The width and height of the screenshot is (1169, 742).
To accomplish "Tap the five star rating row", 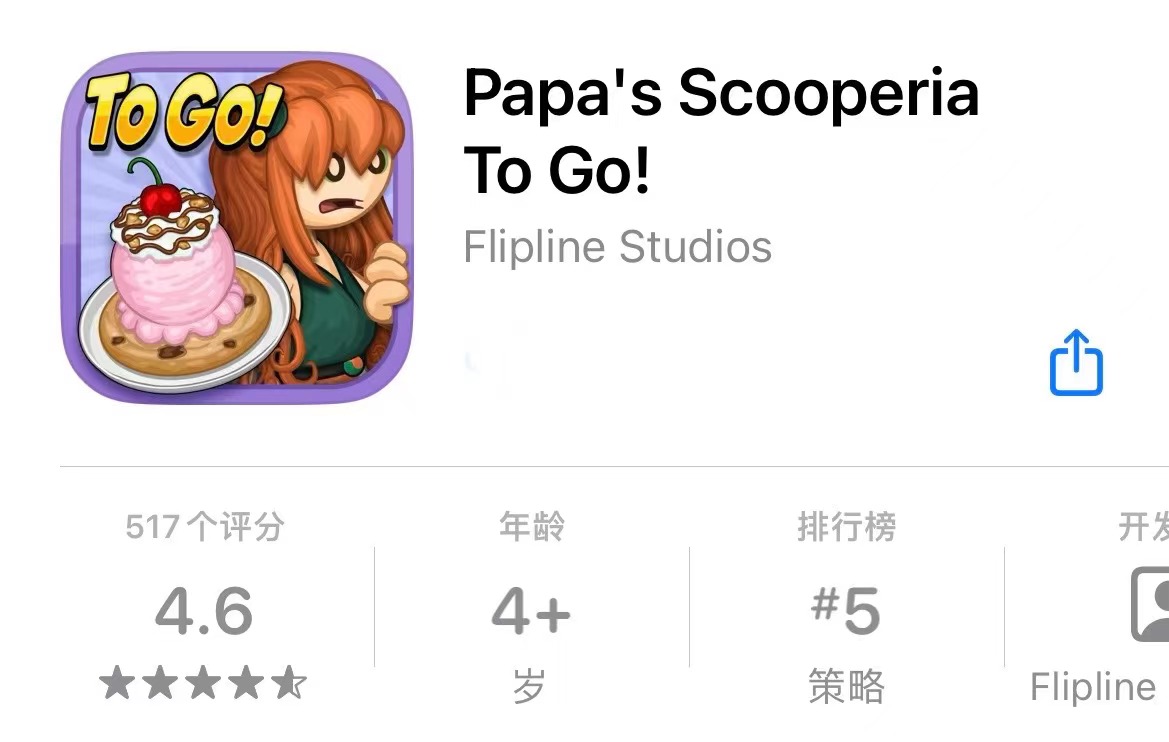I will point(203,683).
